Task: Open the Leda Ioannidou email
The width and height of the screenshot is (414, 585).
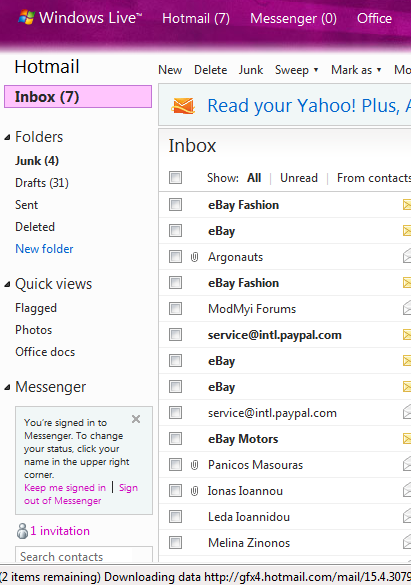Action: point(249,517)
